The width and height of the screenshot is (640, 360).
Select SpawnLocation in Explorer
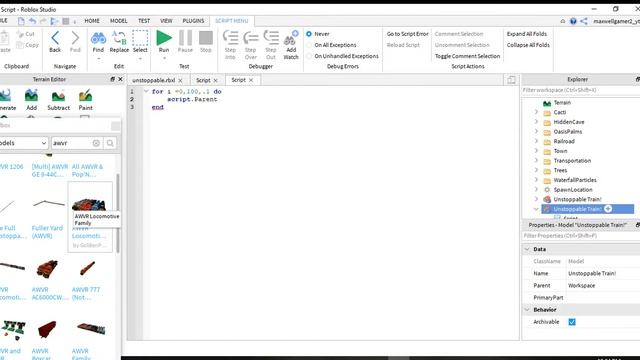(x=573, y=190)
